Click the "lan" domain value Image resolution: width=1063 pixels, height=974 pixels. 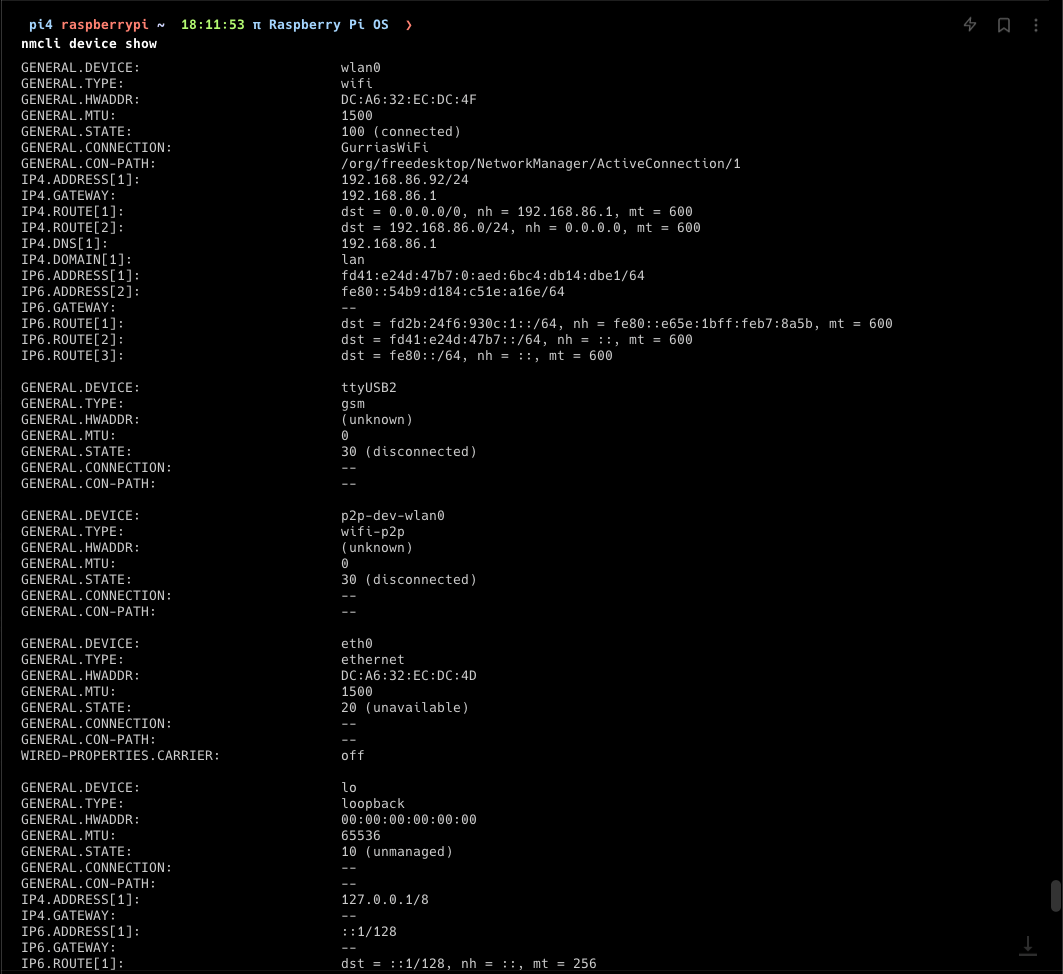pos(353,260)
